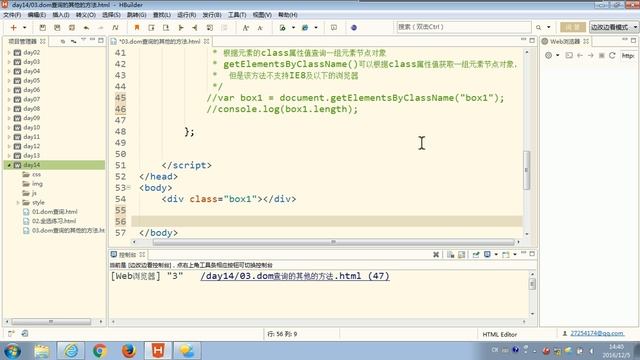
Task: Expand the day02 project folder
Action: [x=9, y=52]
